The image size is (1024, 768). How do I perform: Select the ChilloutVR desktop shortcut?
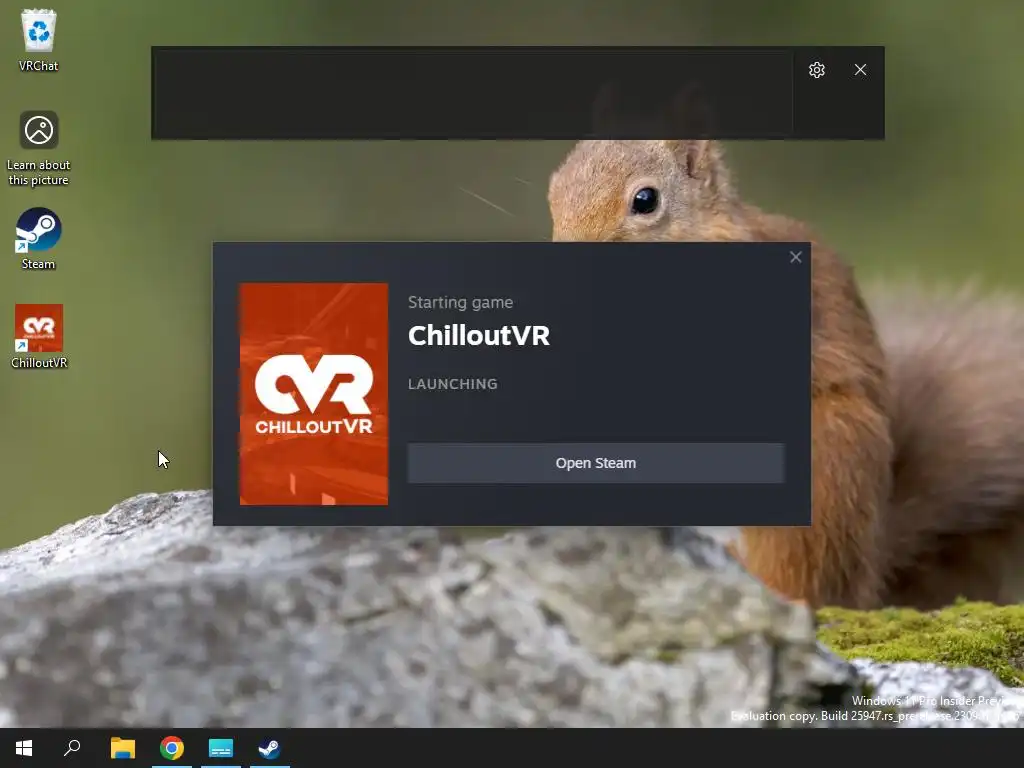point(39,336)
